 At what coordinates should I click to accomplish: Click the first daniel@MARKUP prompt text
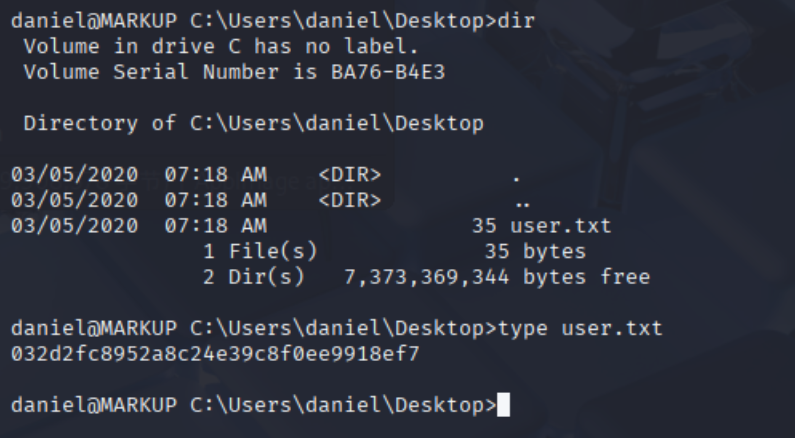pyautogui.click(x=94, y=21)
